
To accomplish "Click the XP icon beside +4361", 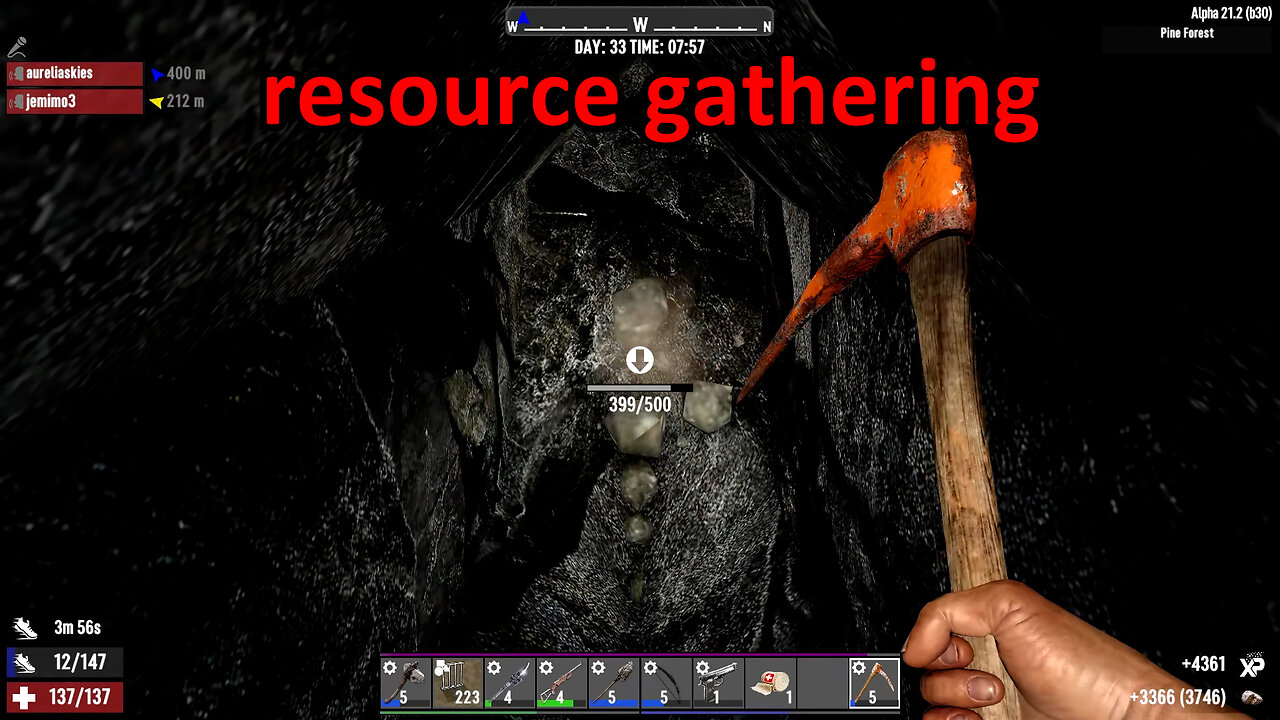I will (1251, 666).
